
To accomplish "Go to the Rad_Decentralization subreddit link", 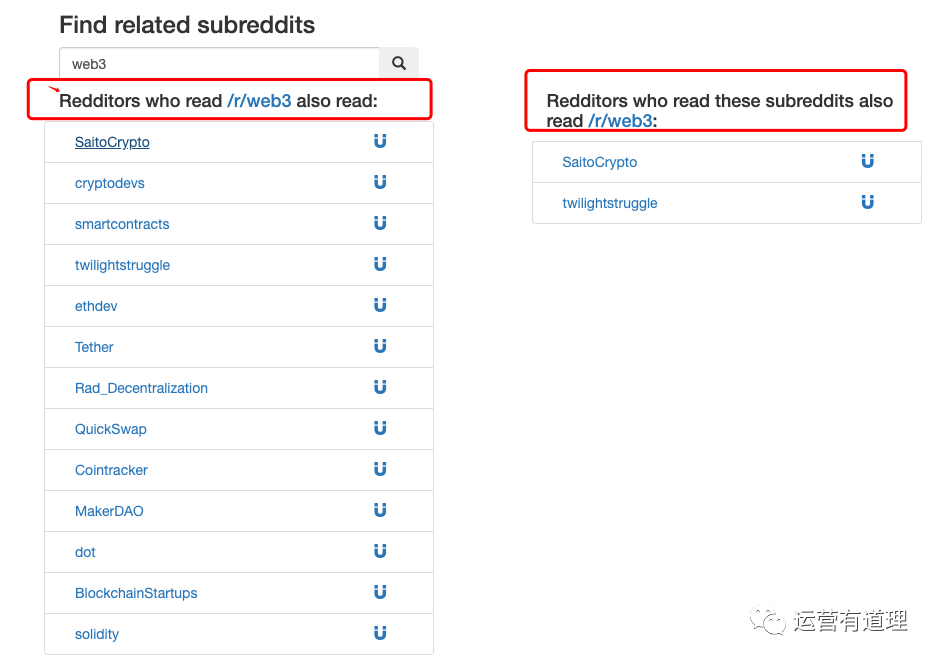I will click(141, 388).
